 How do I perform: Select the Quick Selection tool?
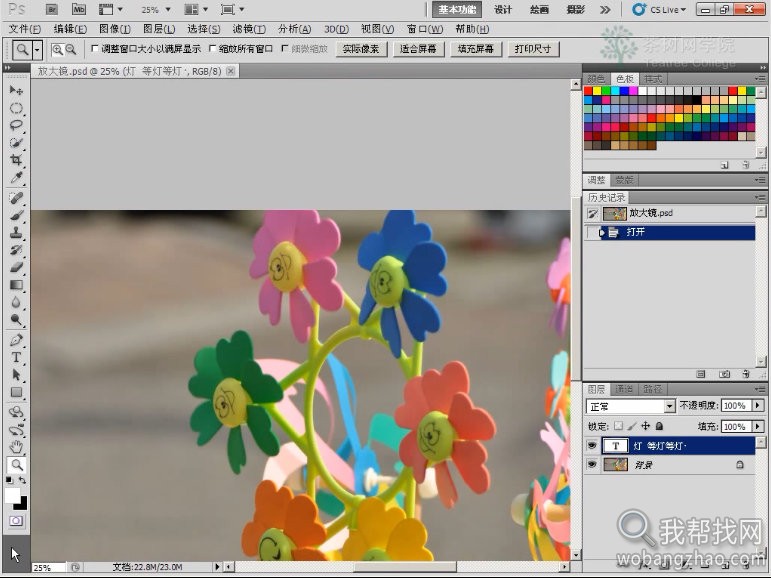16,143
